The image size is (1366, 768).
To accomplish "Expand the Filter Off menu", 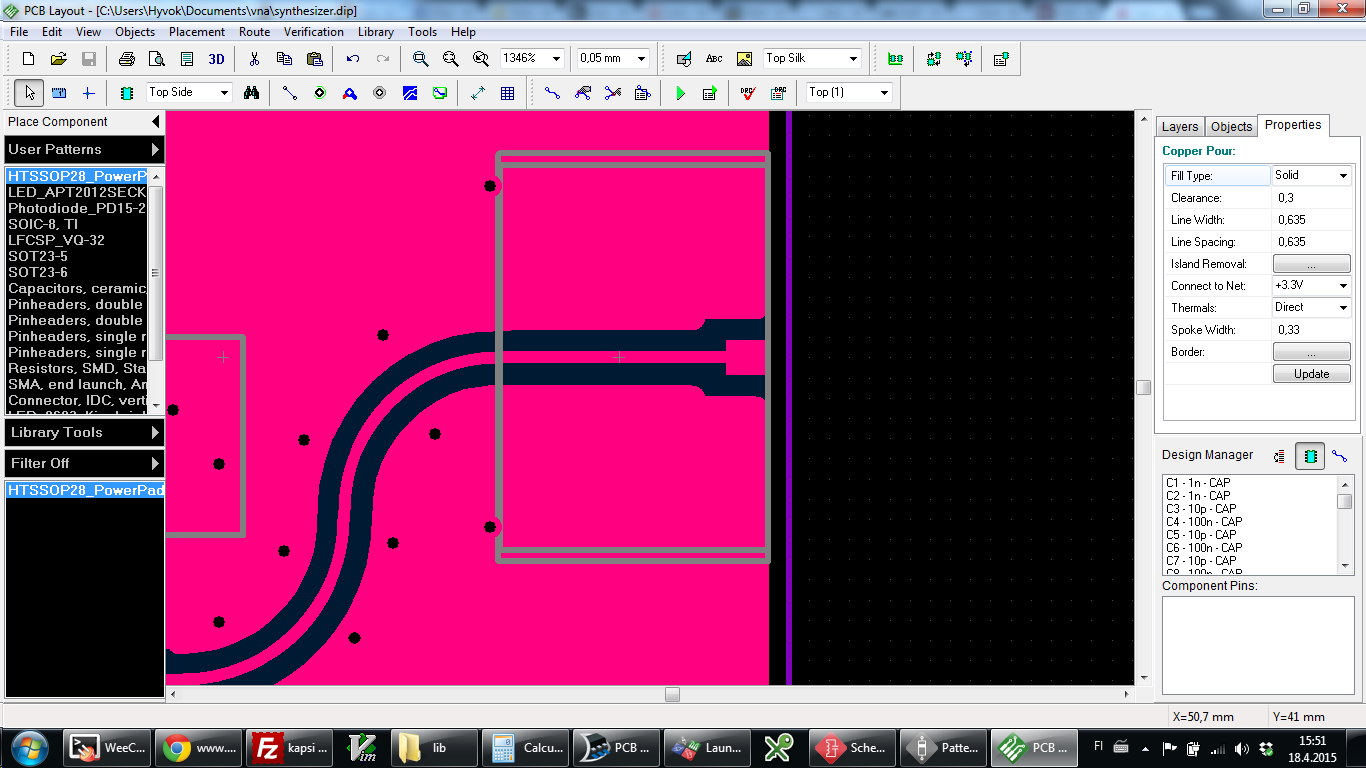I will click(83, 464).
